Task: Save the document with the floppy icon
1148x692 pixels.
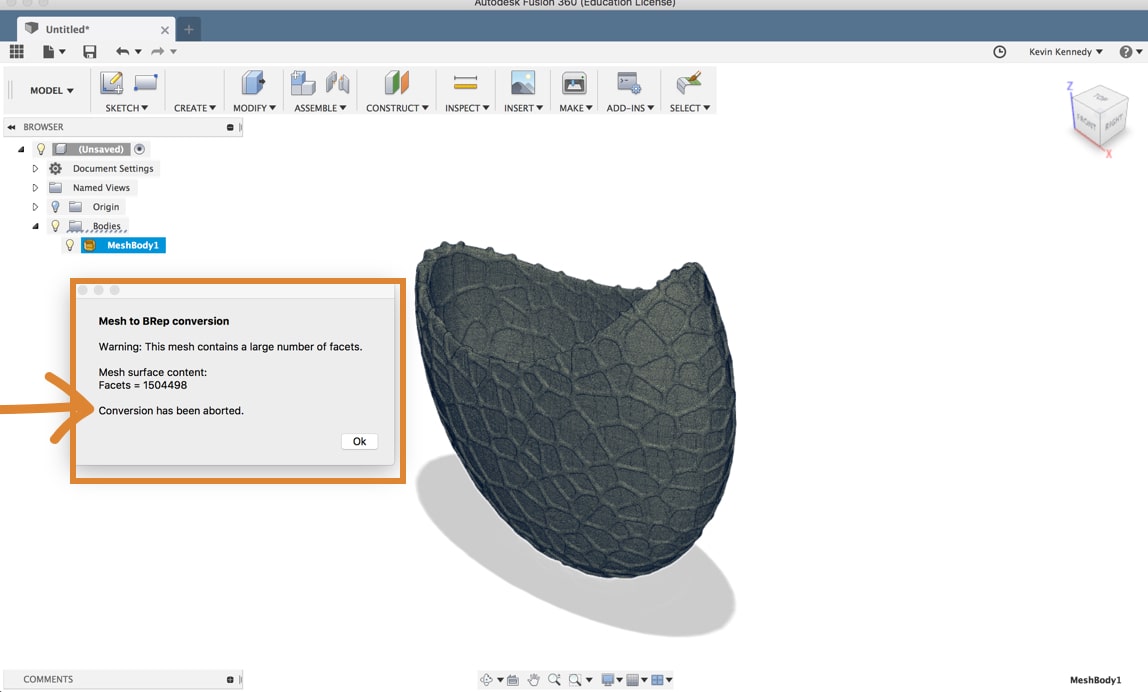Action: pos(89,51)
